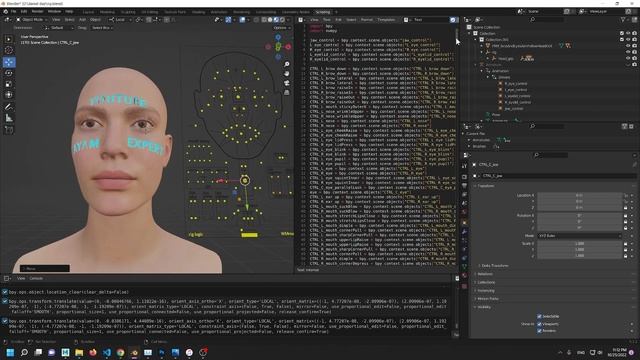
Task: Hide Collection via its eye icon
Action: pos(628,33)
